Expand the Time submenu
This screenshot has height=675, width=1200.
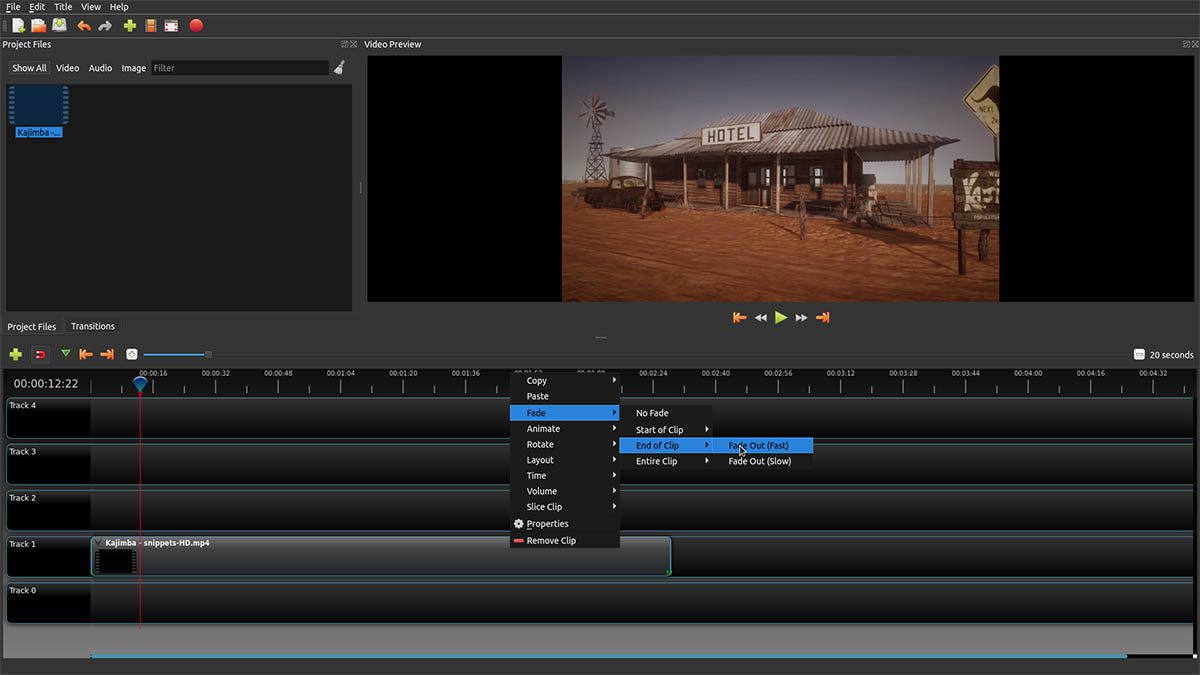[565, 475]
